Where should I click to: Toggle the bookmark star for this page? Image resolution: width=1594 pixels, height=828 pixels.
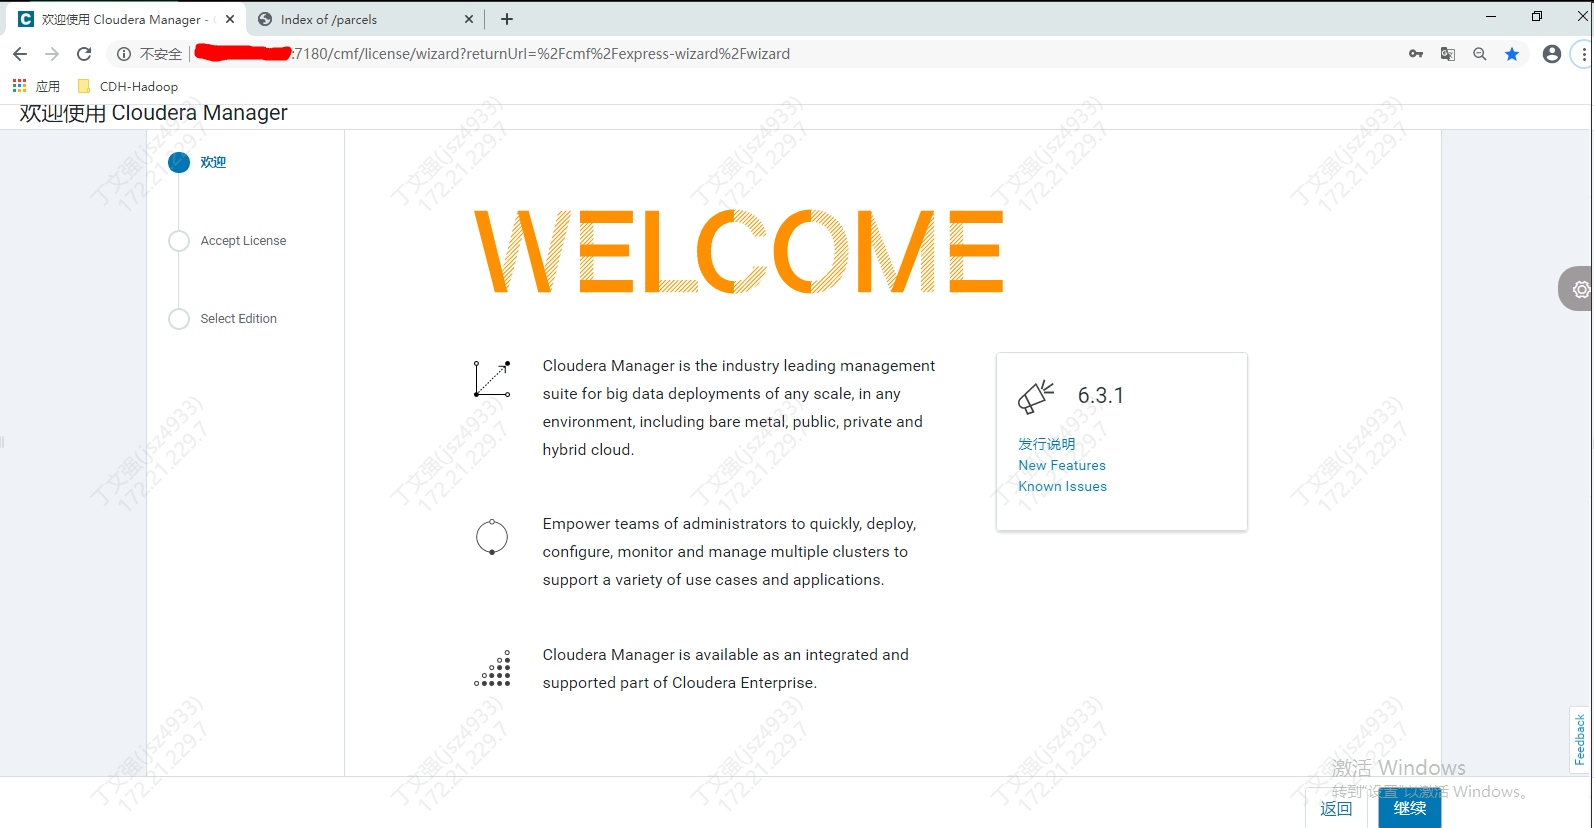[x=1512, y=54]
